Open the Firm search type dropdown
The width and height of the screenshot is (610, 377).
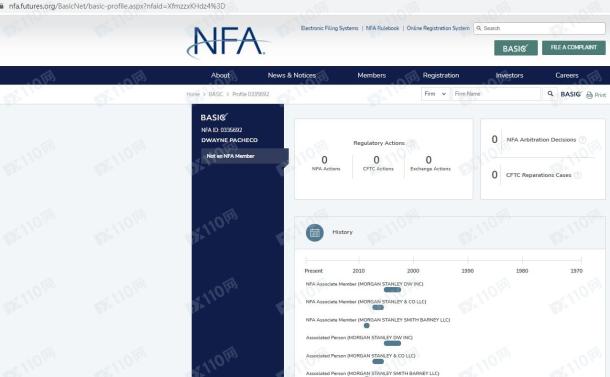pyautogui.click(x=435, y=94)
